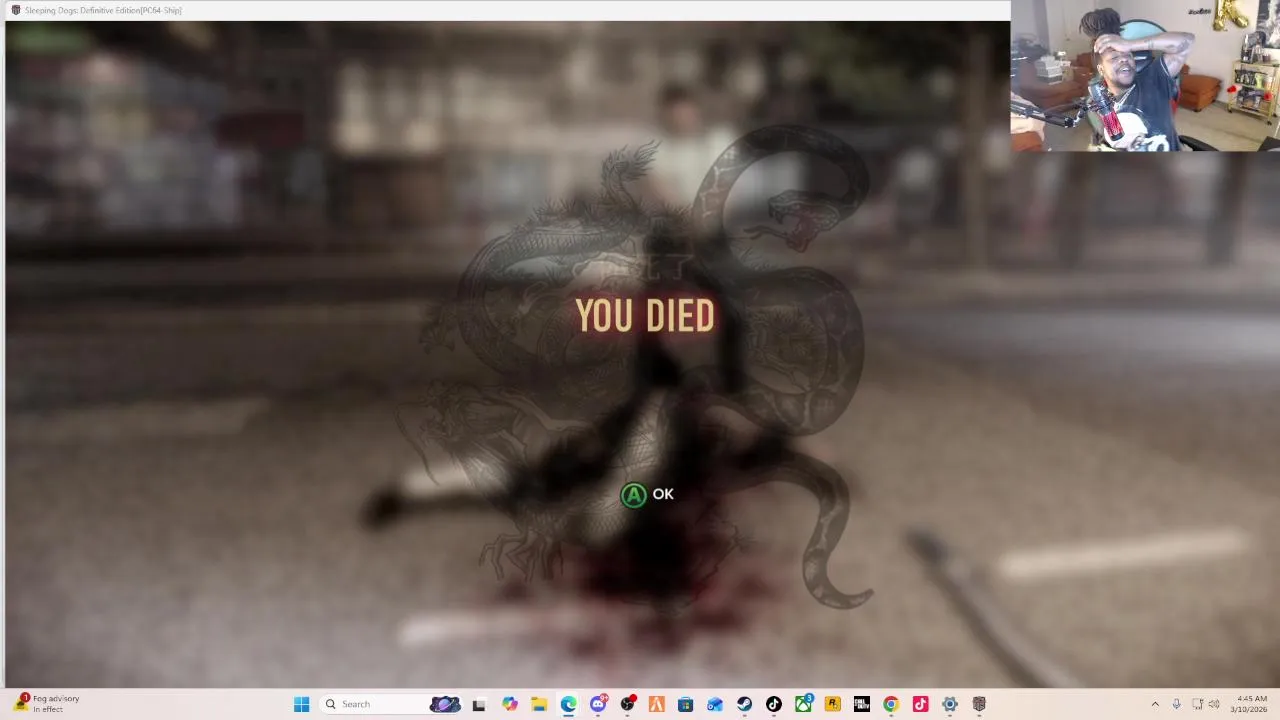Open volume control tray icon
The width and height of the screenshot is (1280, 720).
1214,704
